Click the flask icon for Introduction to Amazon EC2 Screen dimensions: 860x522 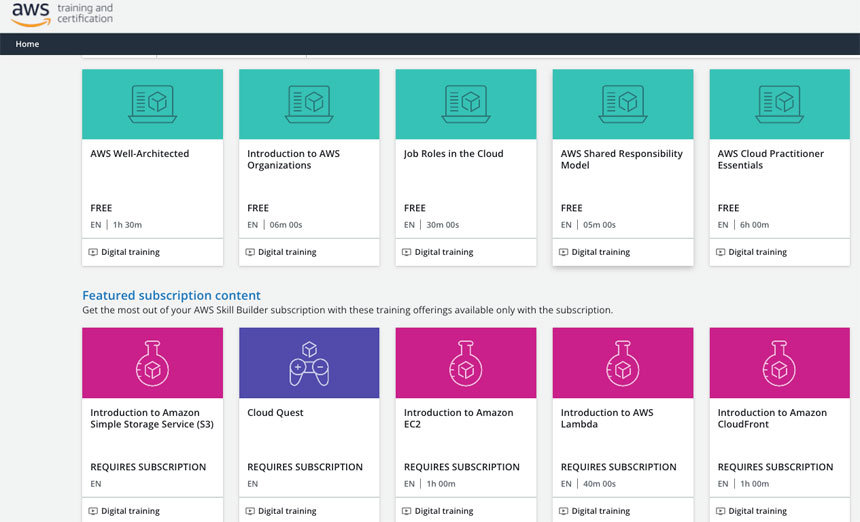click(x=466, y=362)
